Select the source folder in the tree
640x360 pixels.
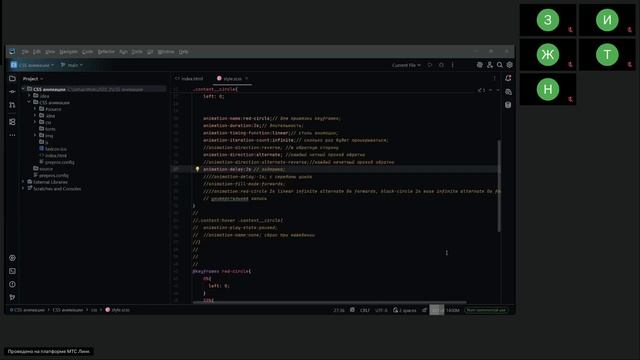43,169
